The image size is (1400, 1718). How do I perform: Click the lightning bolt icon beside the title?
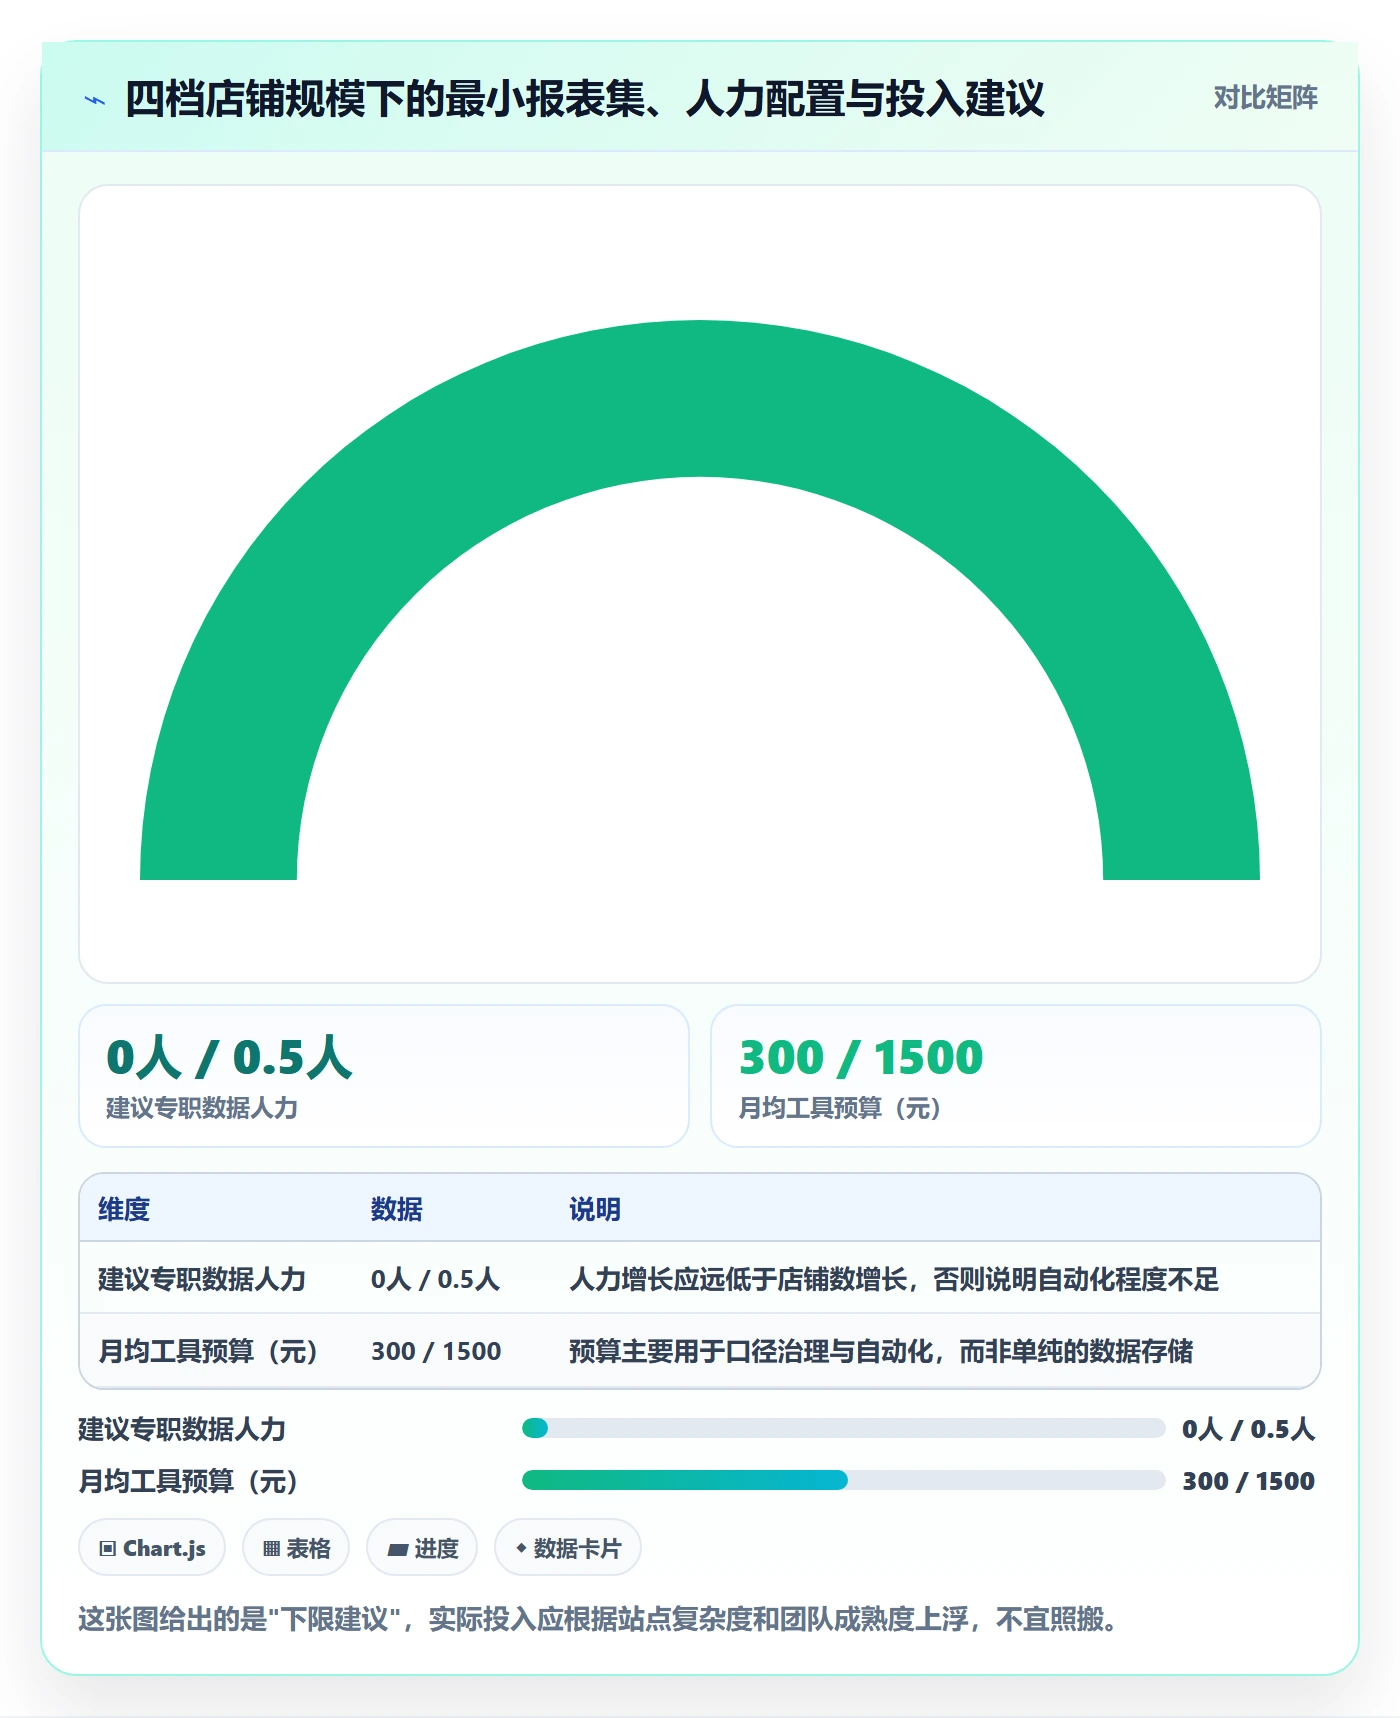95,100
